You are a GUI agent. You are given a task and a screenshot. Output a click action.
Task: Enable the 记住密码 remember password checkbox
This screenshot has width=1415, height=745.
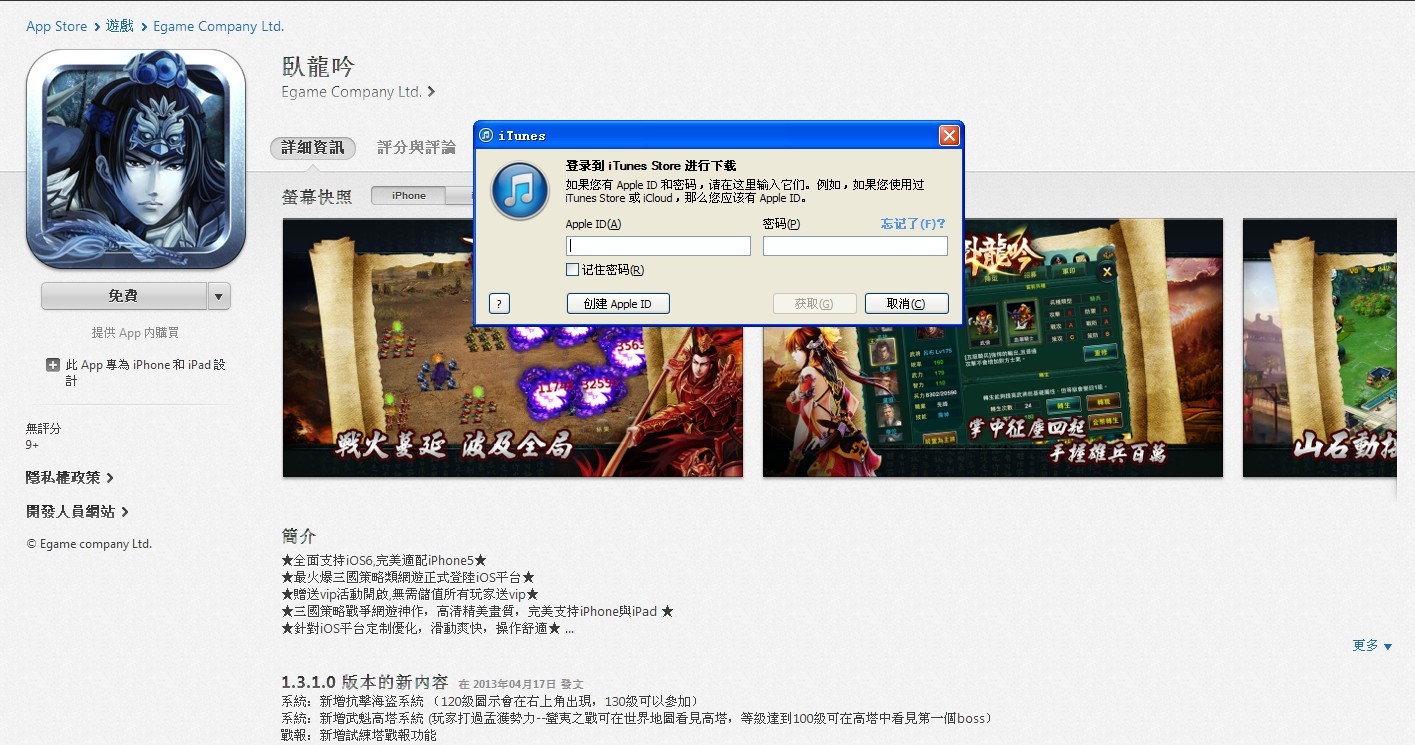[x=572, y=270]
